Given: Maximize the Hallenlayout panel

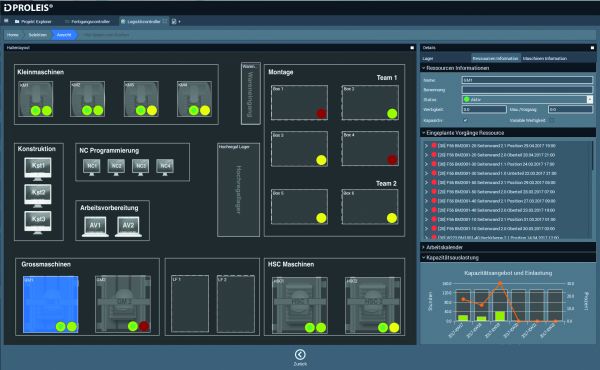Looking at the screenshot, I should pos(412,48).
